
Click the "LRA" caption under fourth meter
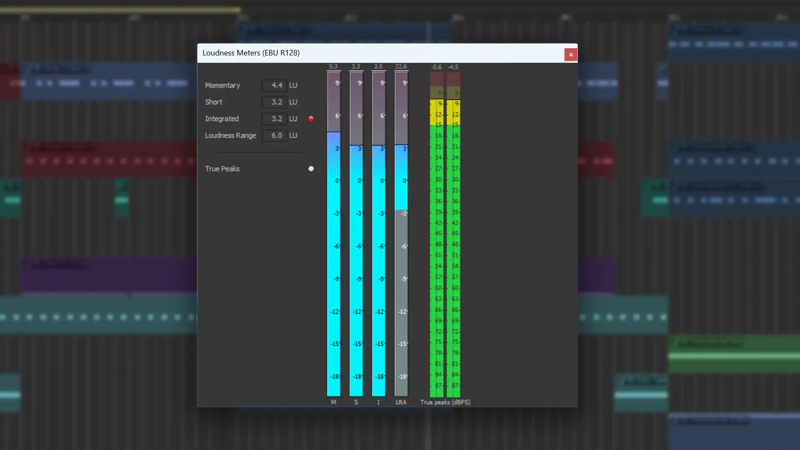pos(401,402)
